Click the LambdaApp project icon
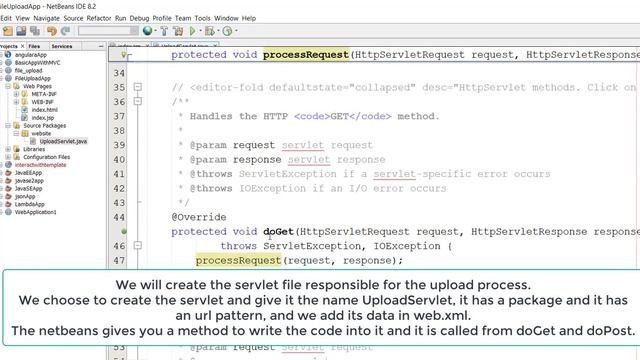The height and width of the screenshot is (360, 640). pyautogui.click(x=8, y=204)
